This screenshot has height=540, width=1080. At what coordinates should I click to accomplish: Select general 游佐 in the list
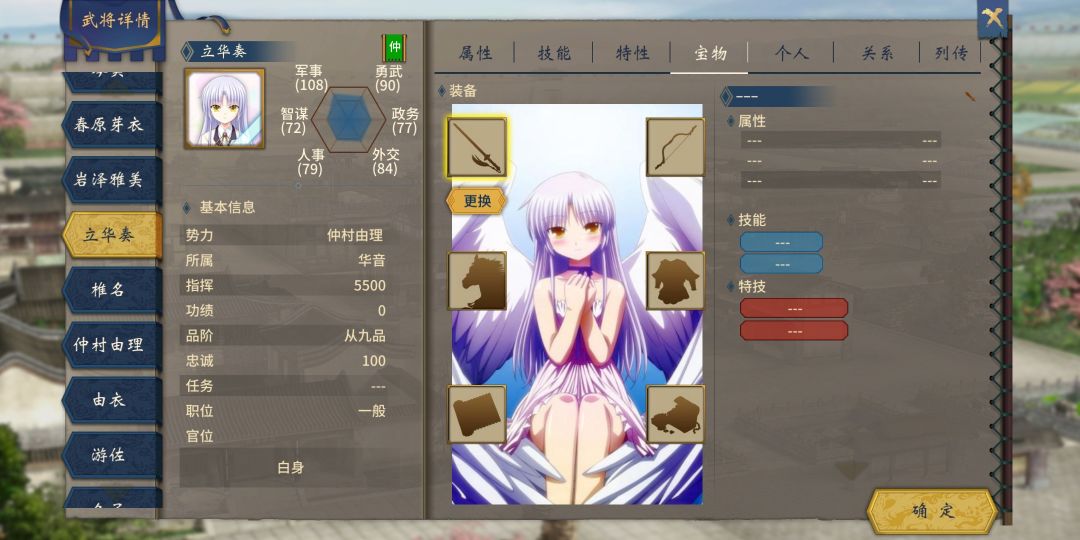click(x=112, y=455)
